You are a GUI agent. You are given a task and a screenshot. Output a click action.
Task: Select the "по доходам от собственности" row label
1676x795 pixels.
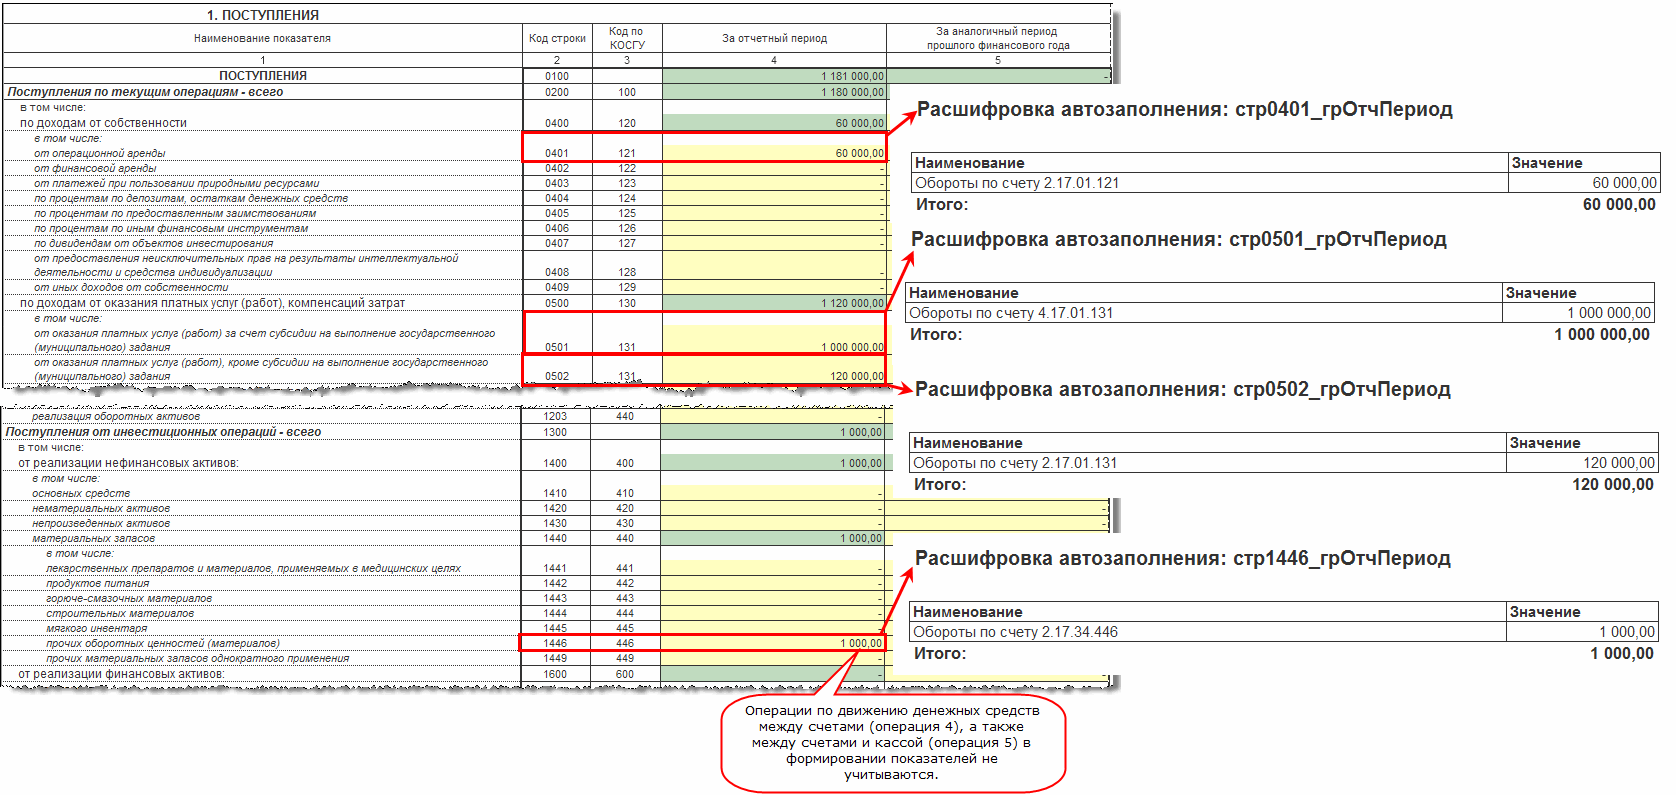[x=103, y=123]
